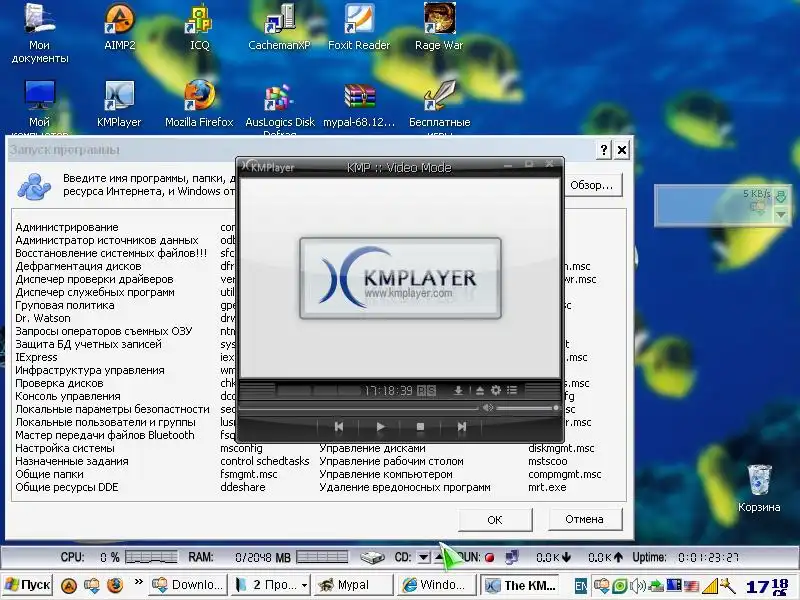The image size is (800, 600).
Task: Click hard disk icon in monitor bar
Action: coord(372,558)
